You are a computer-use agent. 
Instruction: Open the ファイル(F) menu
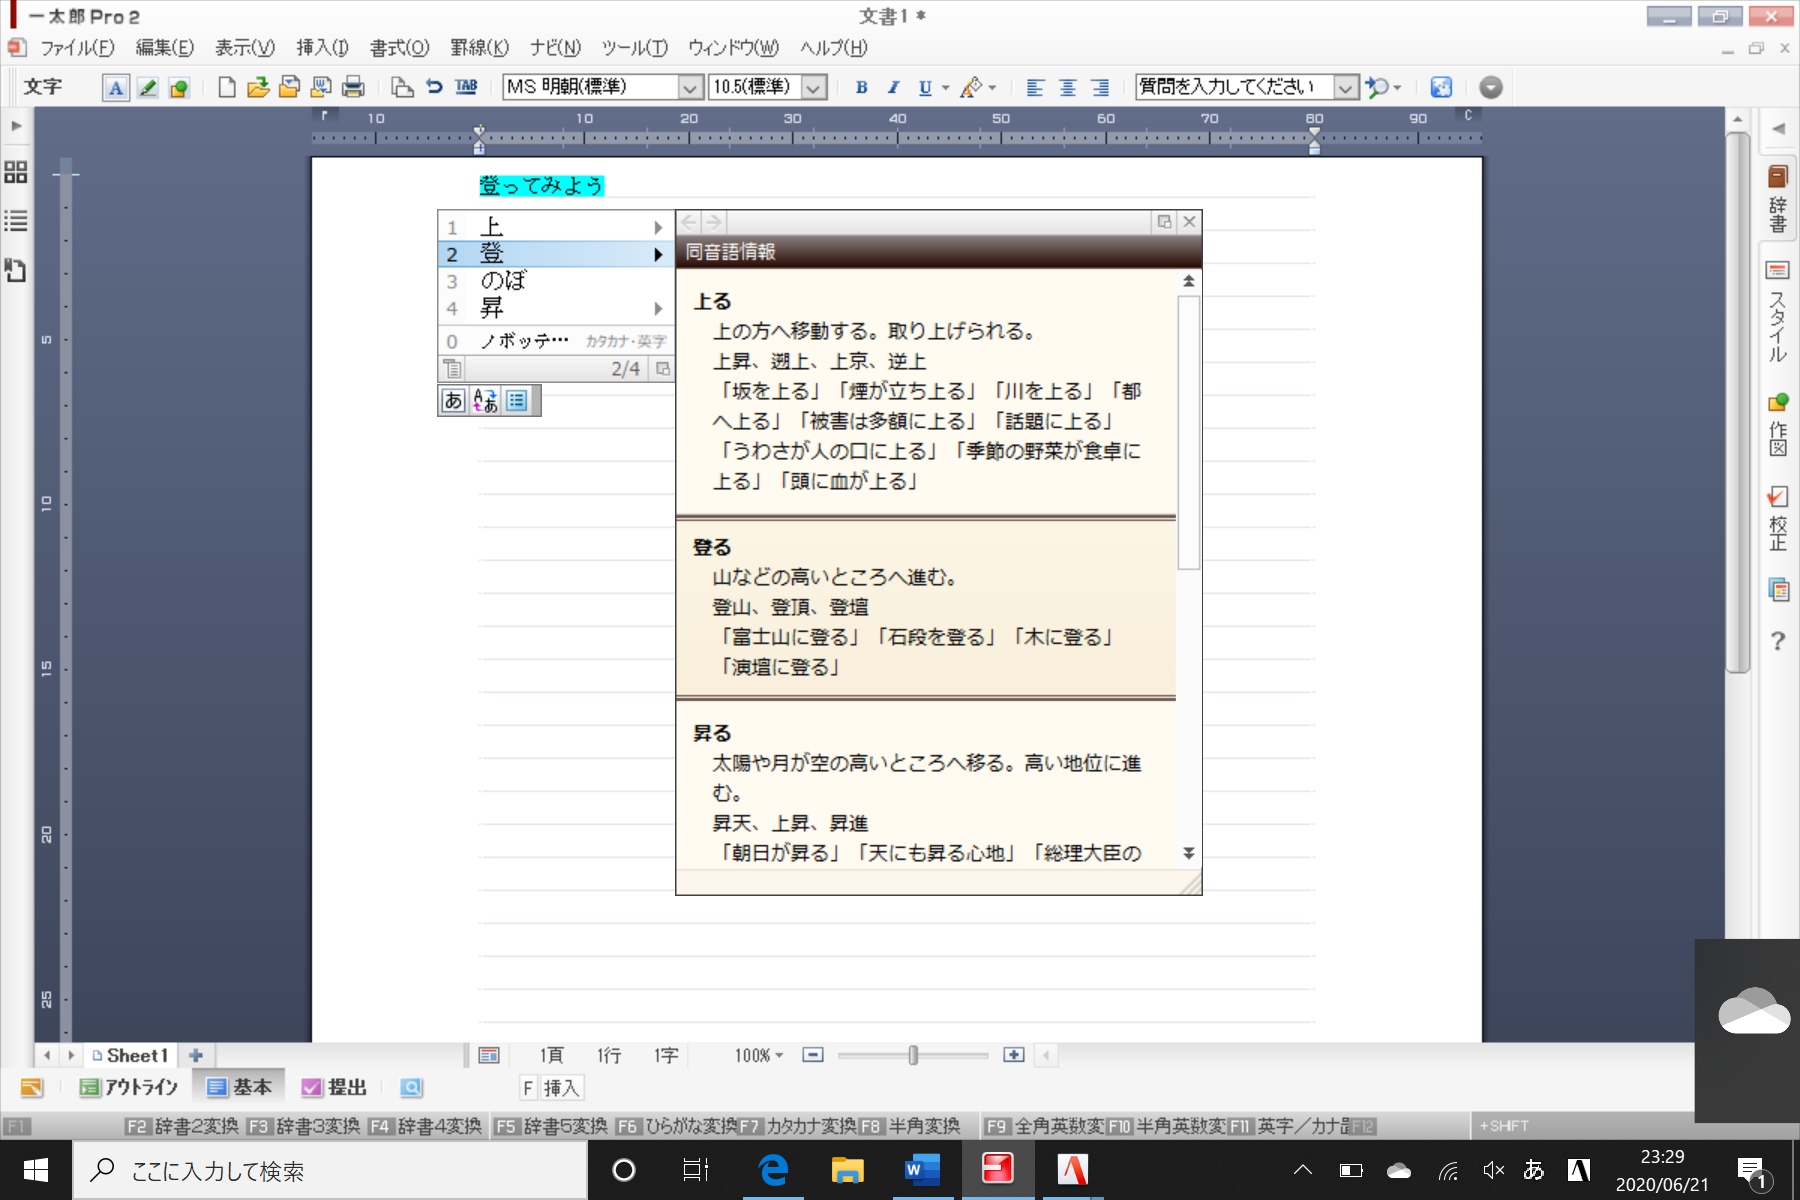(x=77, y=47)
